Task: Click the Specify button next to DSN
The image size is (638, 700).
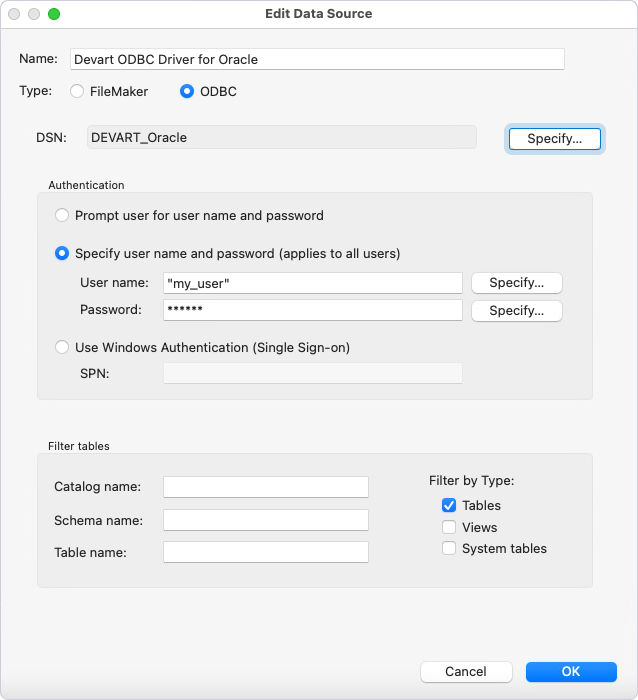Action: tap(555, 139)
